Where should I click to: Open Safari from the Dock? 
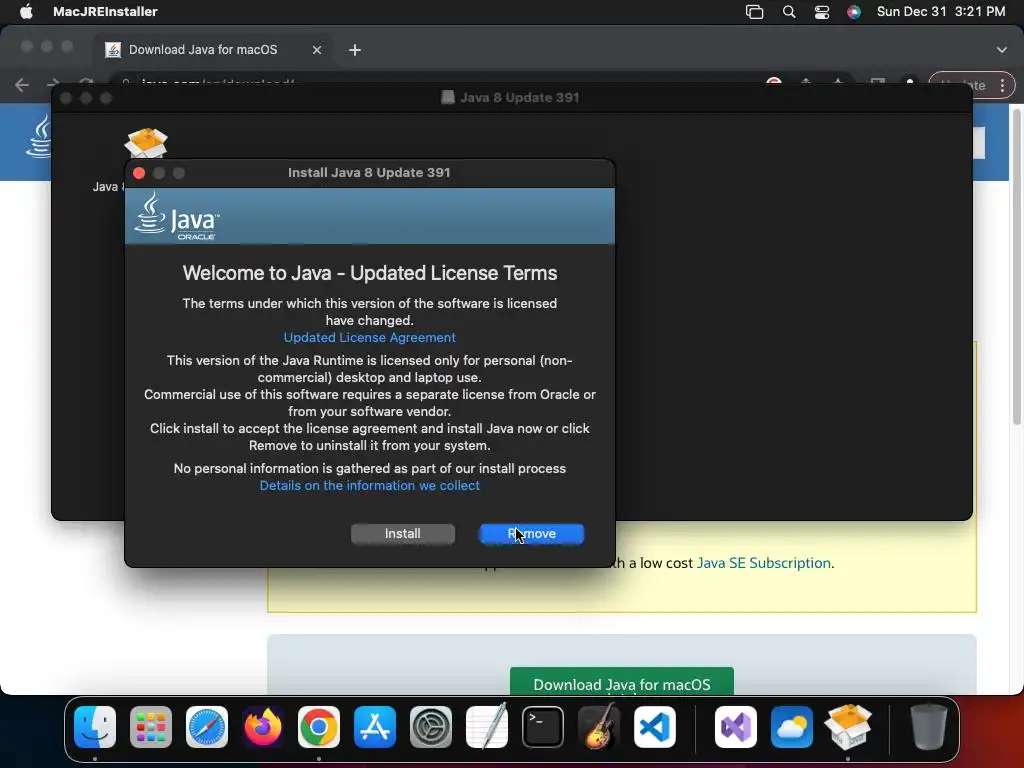click(x=207, y=727)
